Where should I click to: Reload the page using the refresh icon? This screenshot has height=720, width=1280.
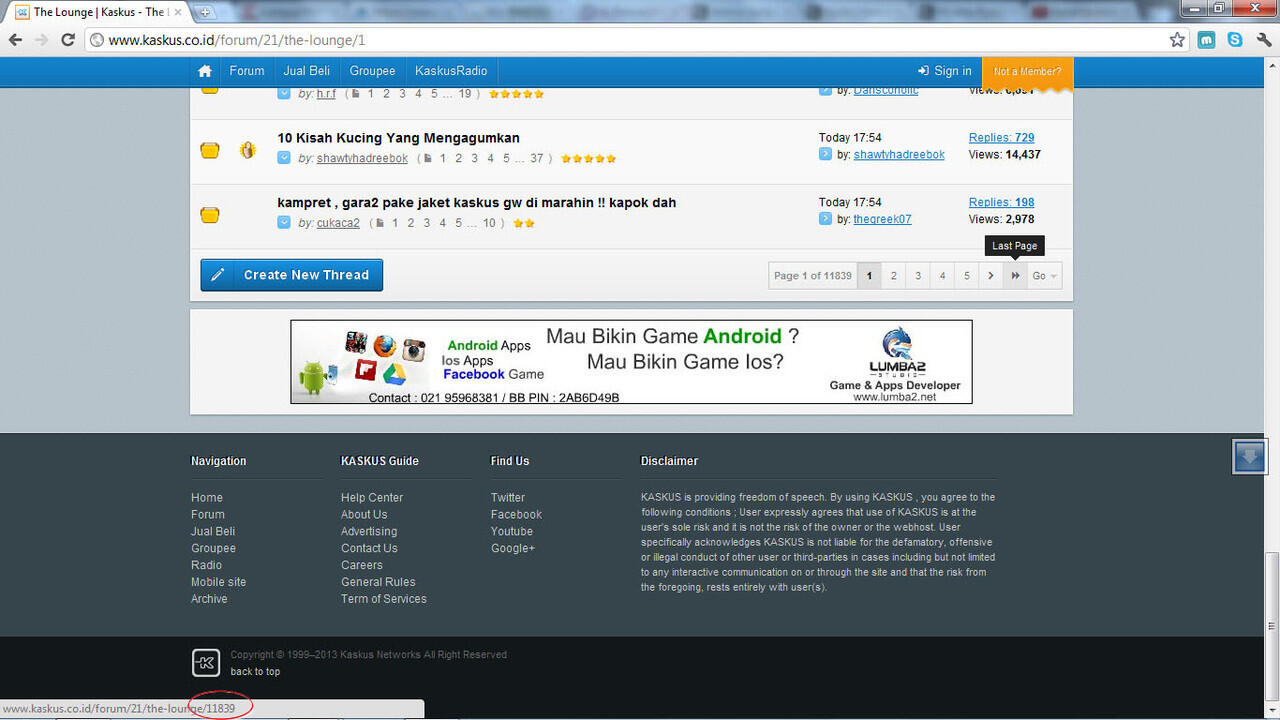pyautogui.click(x=68, y=40)
